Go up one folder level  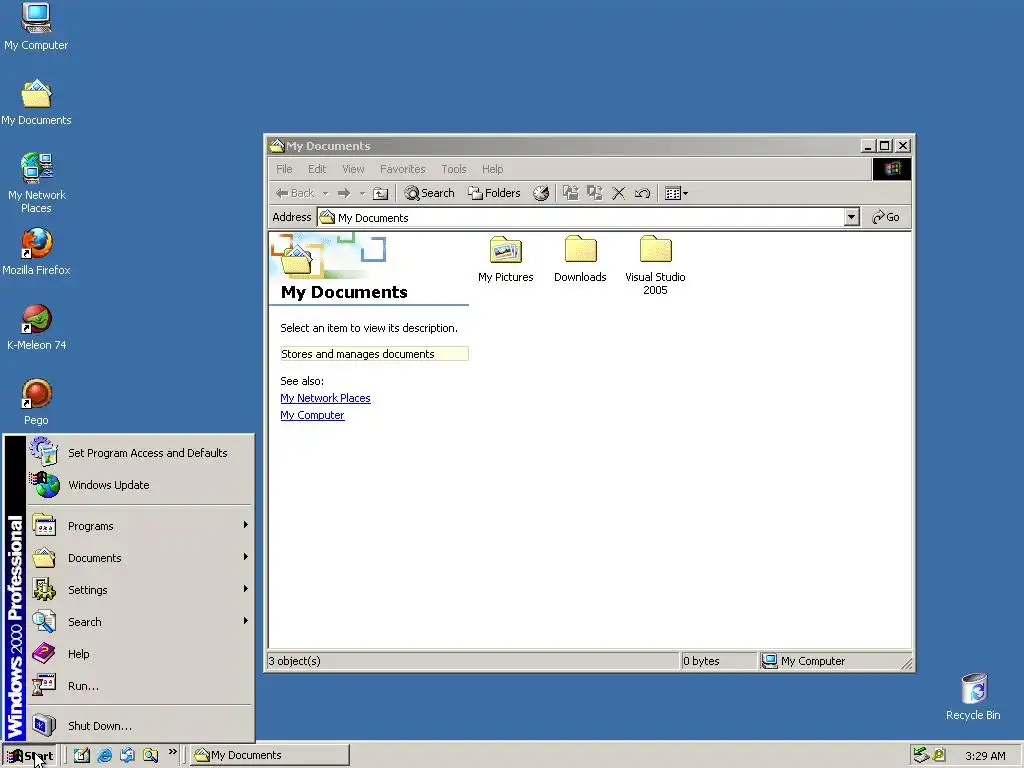click(380, 193)
